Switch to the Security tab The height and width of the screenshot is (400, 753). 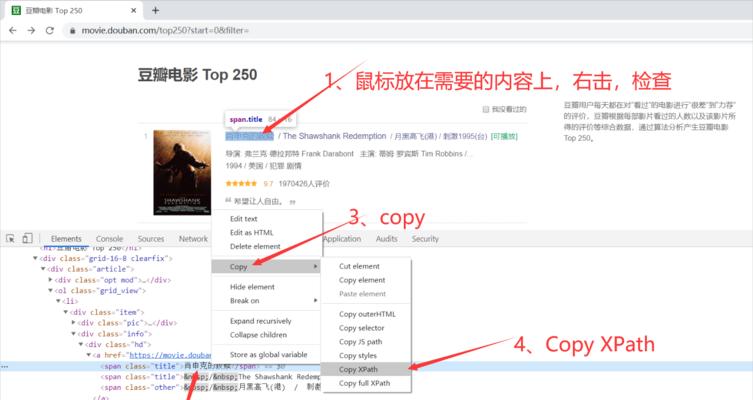coord(425,239)
